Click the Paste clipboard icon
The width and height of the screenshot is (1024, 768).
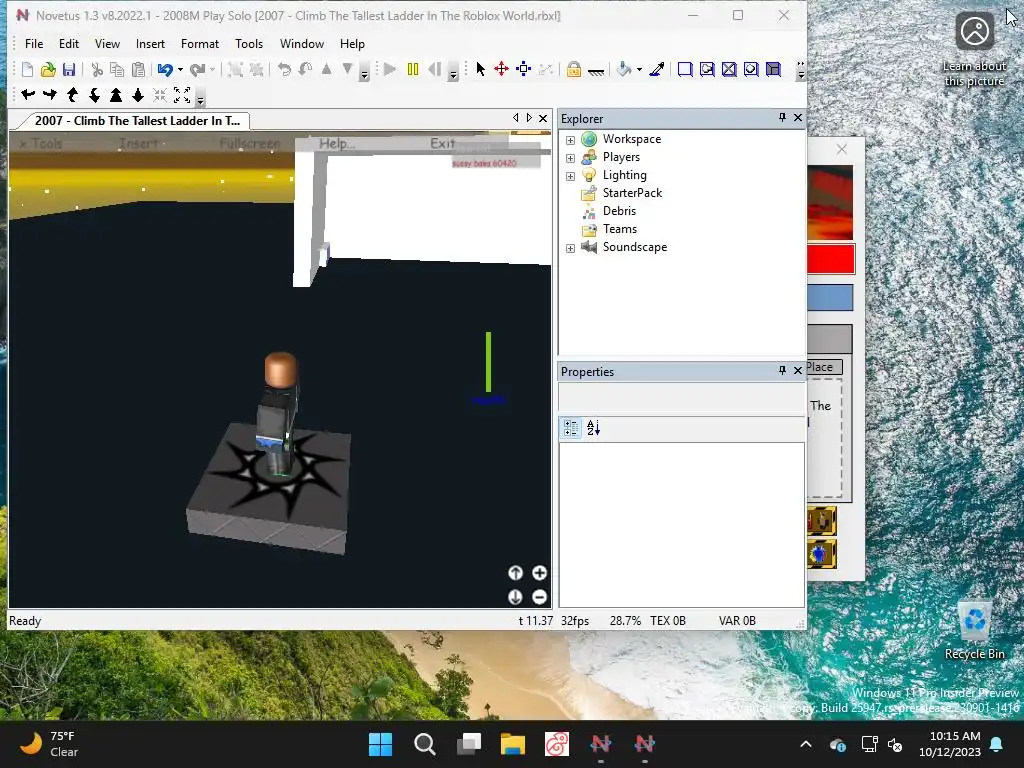pos(138,69)
